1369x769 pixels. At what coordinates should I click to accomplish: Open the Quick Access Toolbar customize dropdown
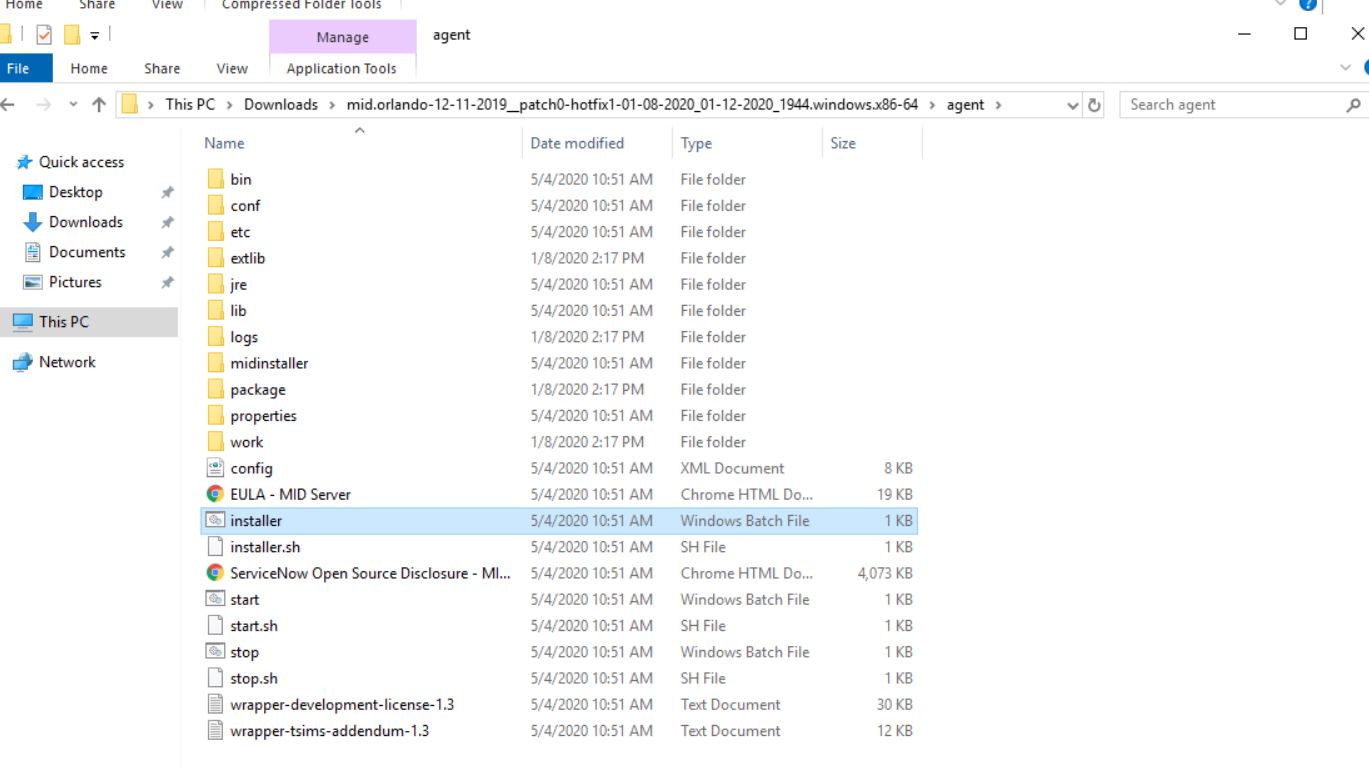[94, 36]
